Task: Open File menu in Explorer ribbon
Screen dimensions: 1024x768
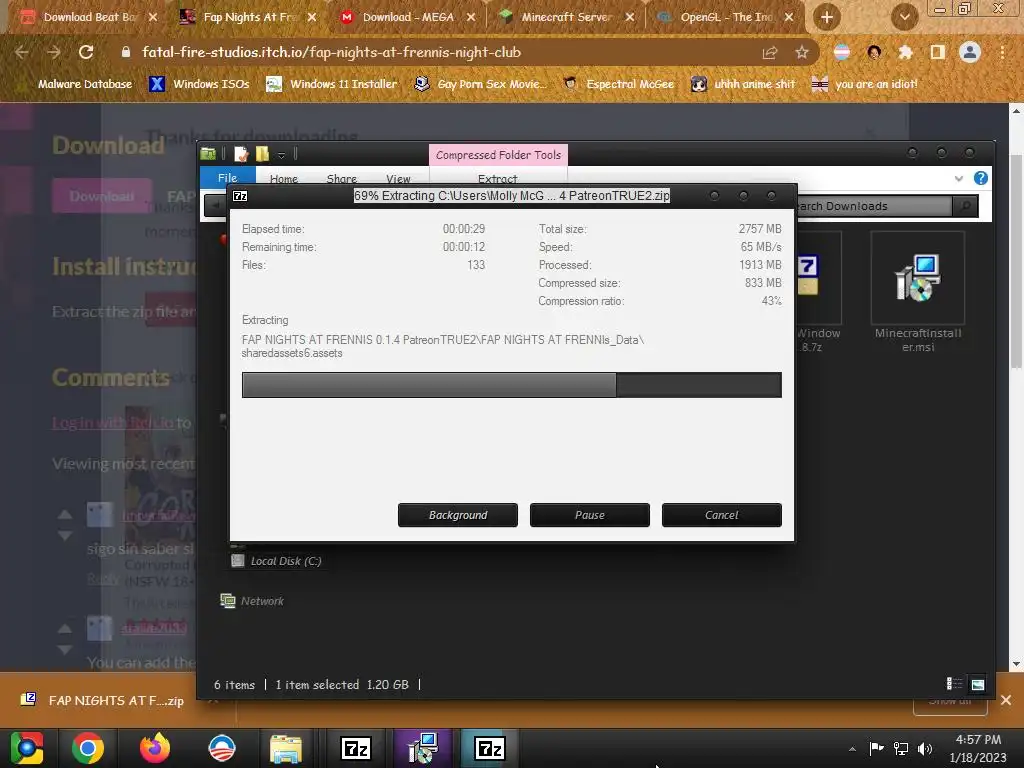Action: (227, 178)
